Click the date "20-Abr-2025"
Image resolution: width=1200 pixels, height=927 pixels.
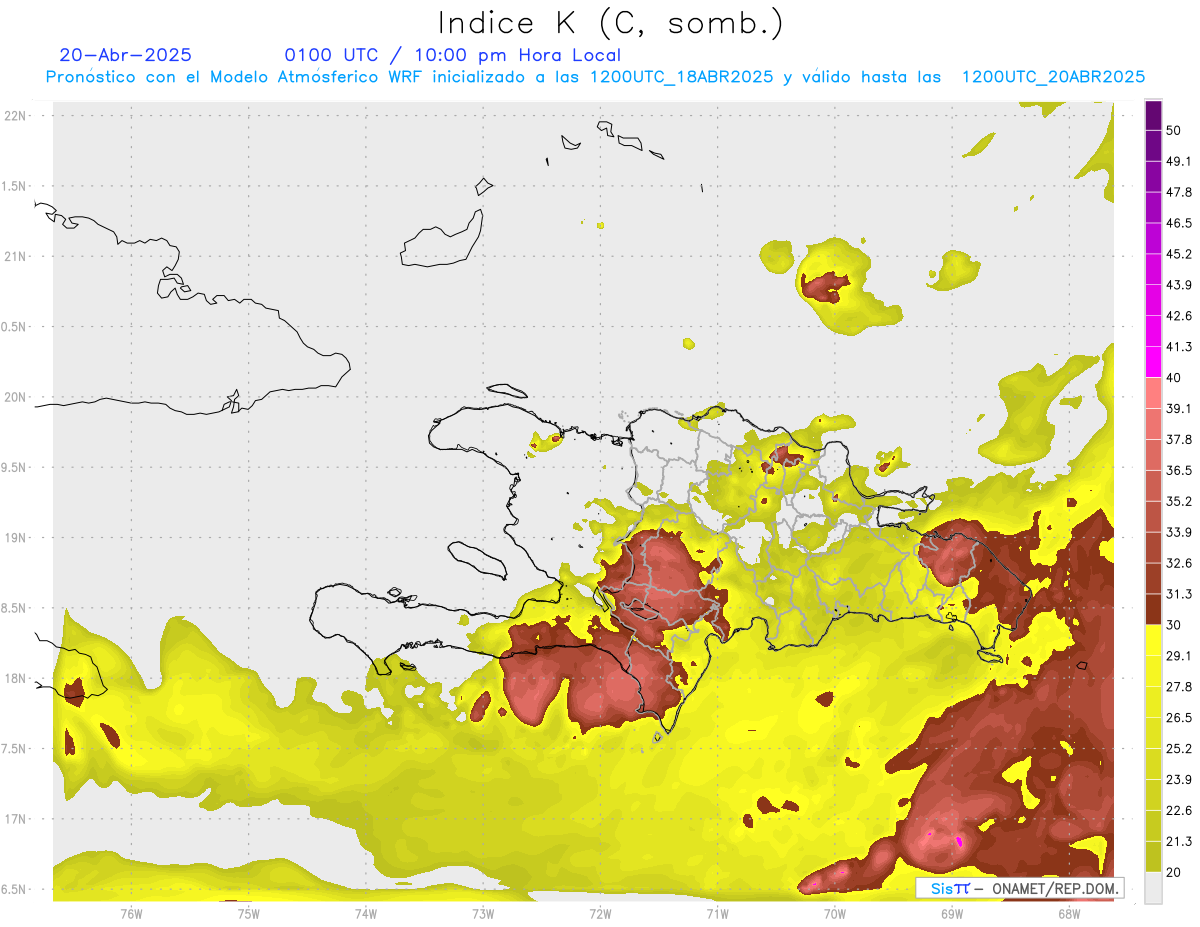[x=126, y=55]
